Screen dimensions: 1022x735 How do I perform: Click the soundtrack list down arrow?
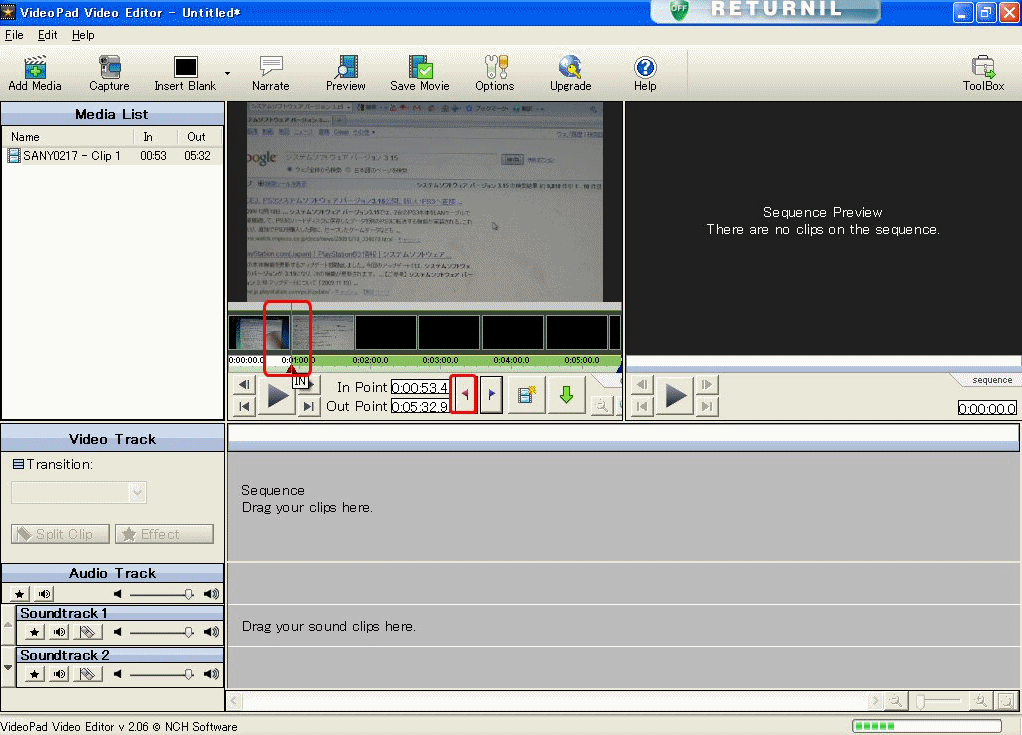(8, 667)
